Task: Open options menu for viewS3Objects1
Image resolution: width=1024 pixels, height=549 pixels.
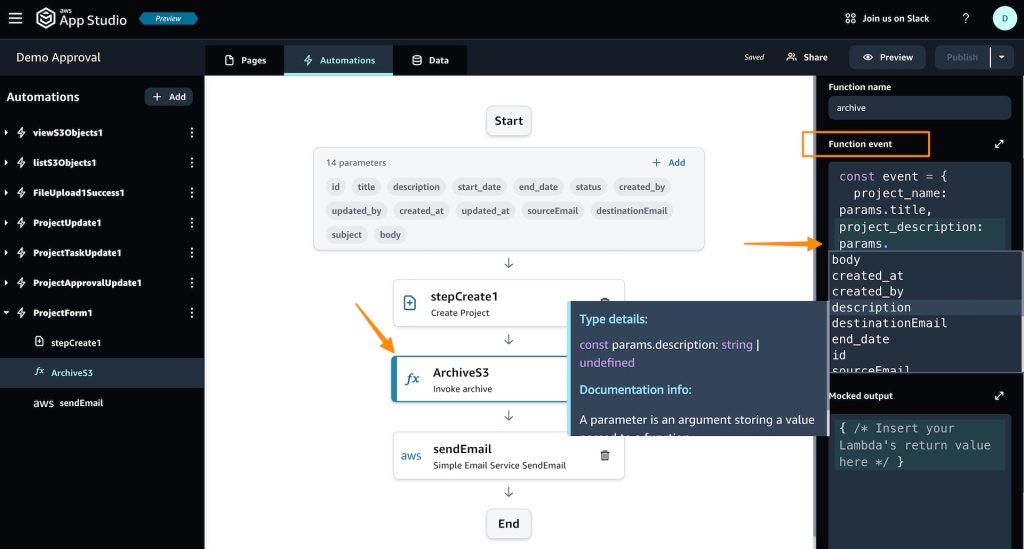Action: coord(192,132)
